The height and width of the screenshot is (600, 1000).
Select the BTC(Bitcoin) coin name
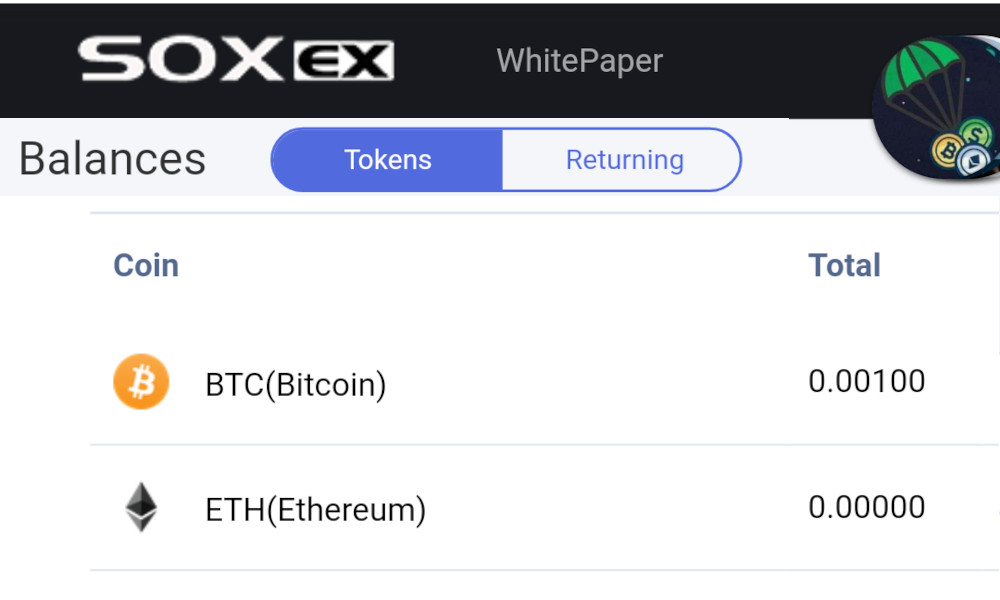[x=295, y=384]
